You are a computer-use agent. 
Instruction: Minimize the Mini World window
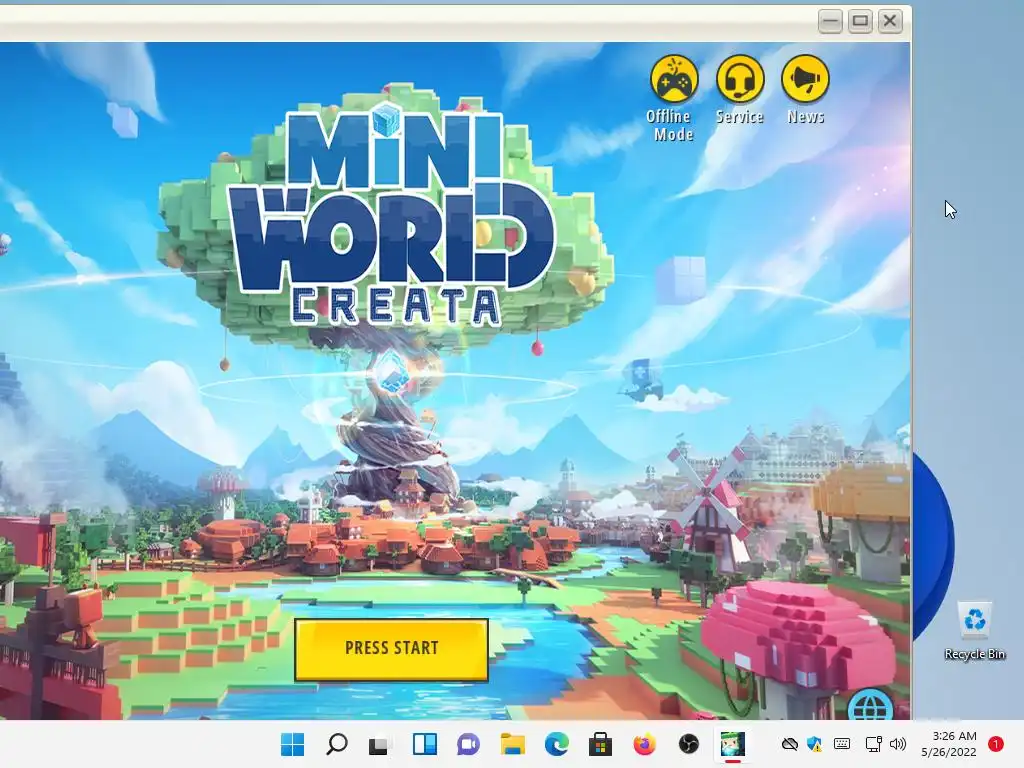coord(830,21)
